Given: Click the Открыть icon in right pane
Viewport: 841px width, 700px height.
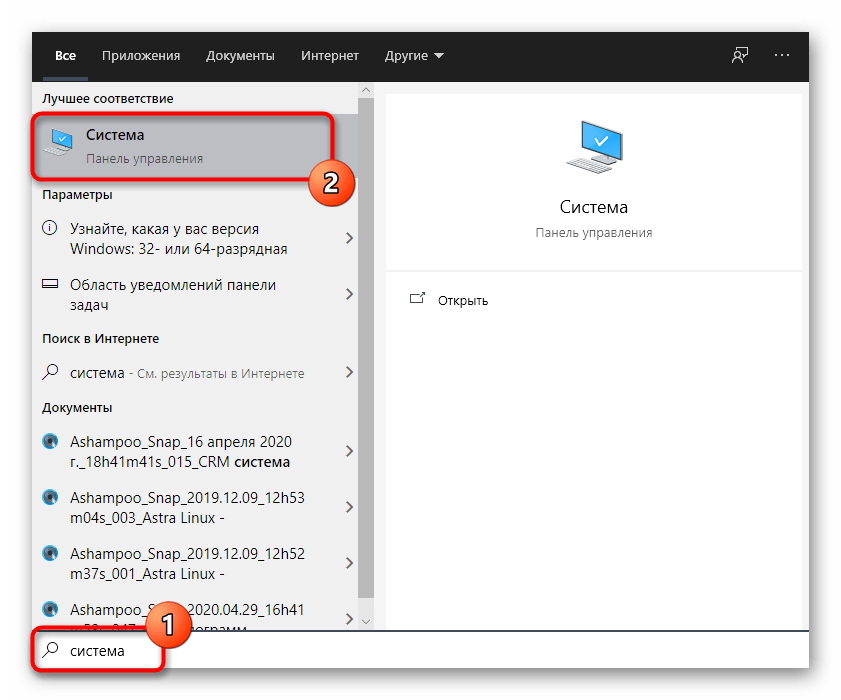Looking at the screenshot, I should [418, 300].
